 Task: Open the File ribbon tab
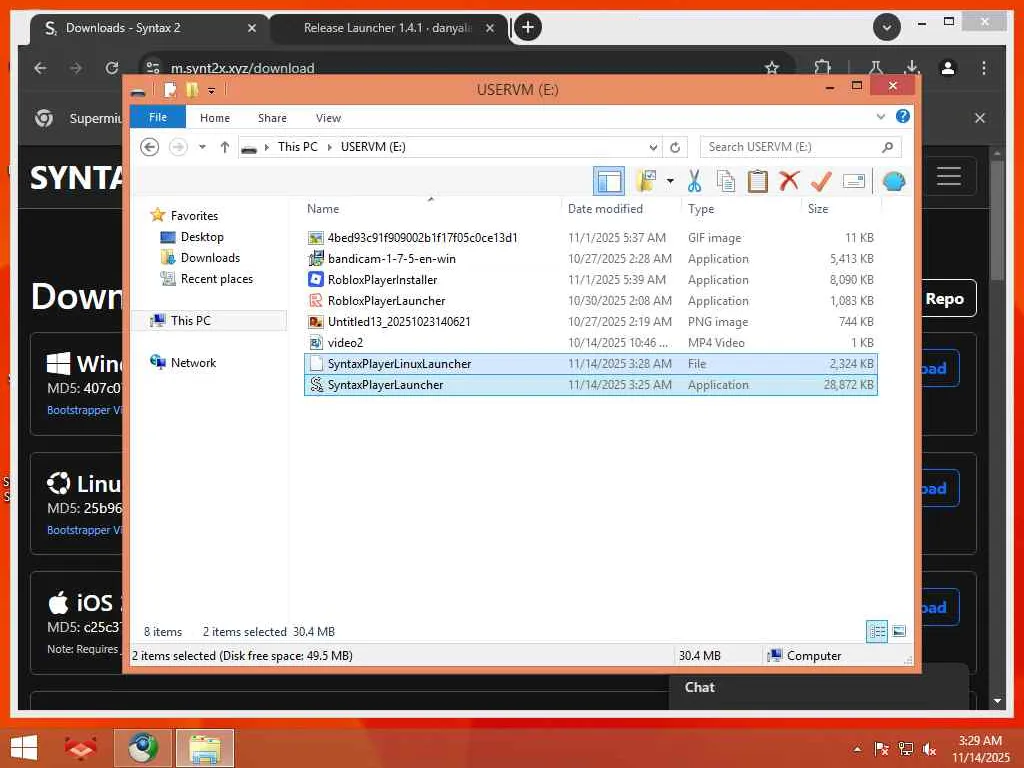(157, 117)
